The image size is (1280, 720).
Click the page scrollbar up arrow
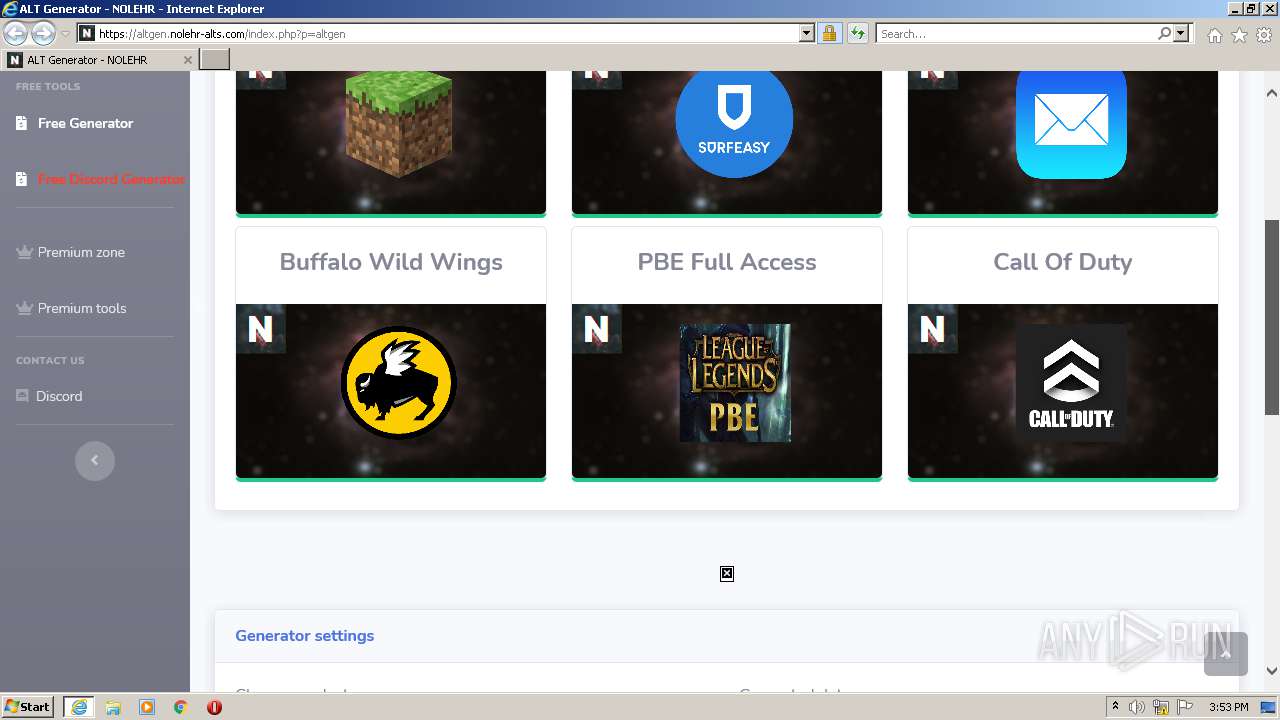(1272, 93)
